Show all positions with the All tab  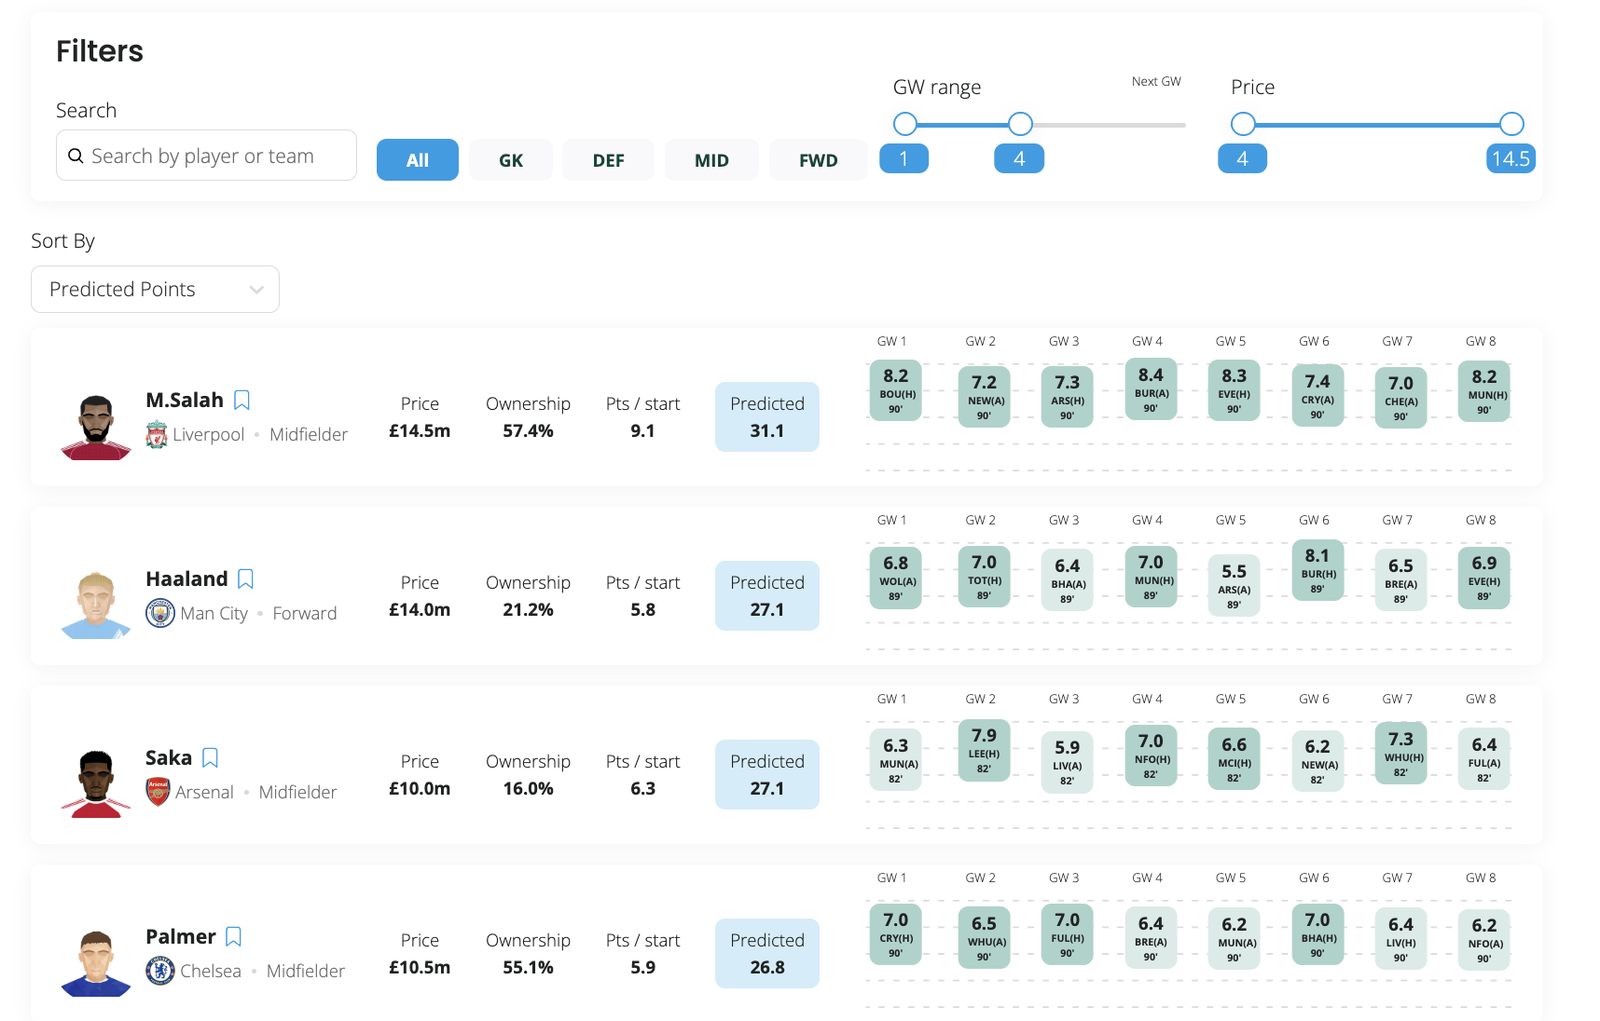(x=417, y=160)
